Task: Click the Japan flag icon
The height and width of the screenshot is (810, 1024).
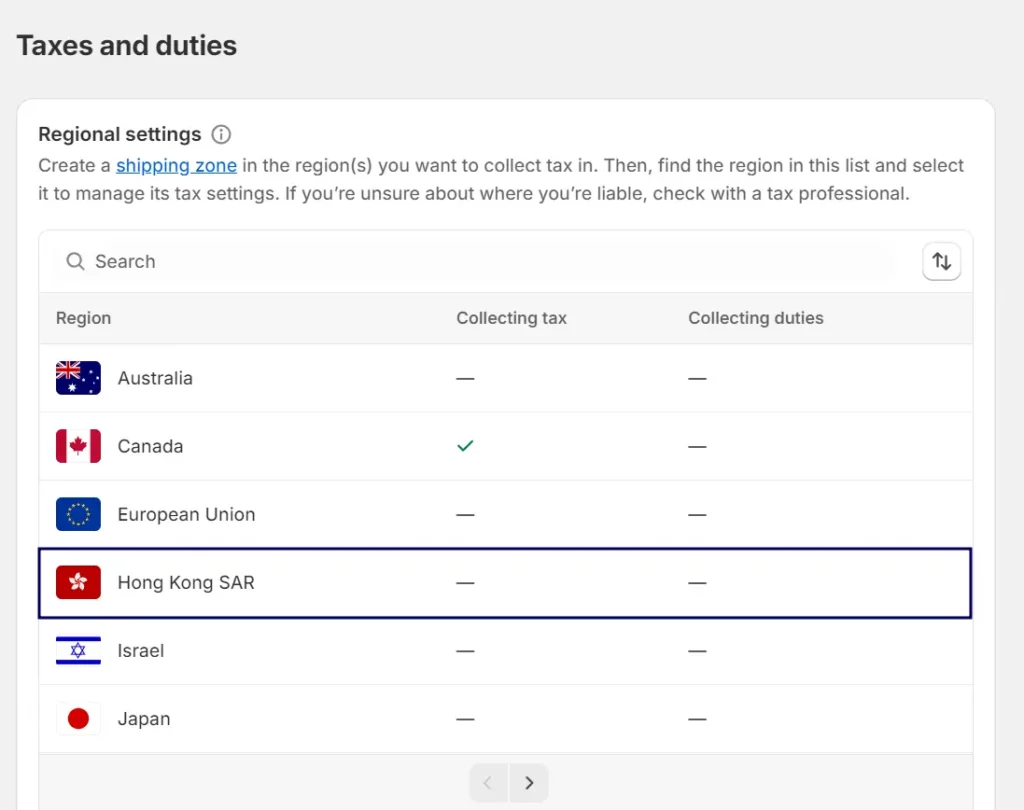Action: [78, 718]
